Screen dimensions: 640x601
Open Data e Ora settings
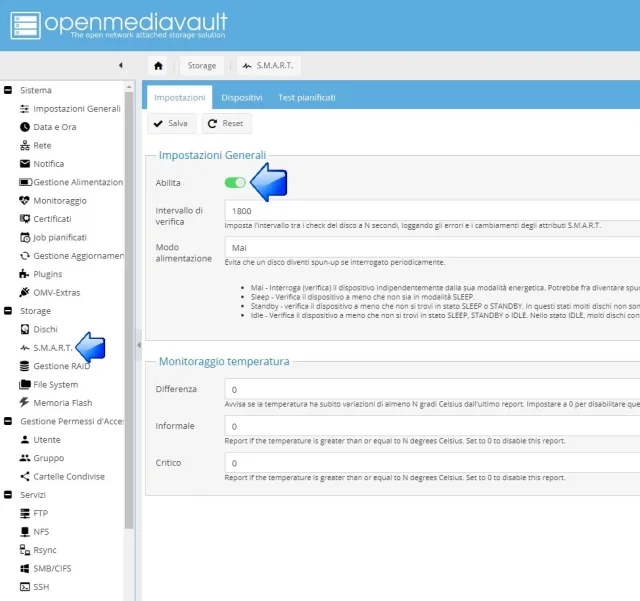[x=54, y=127]
